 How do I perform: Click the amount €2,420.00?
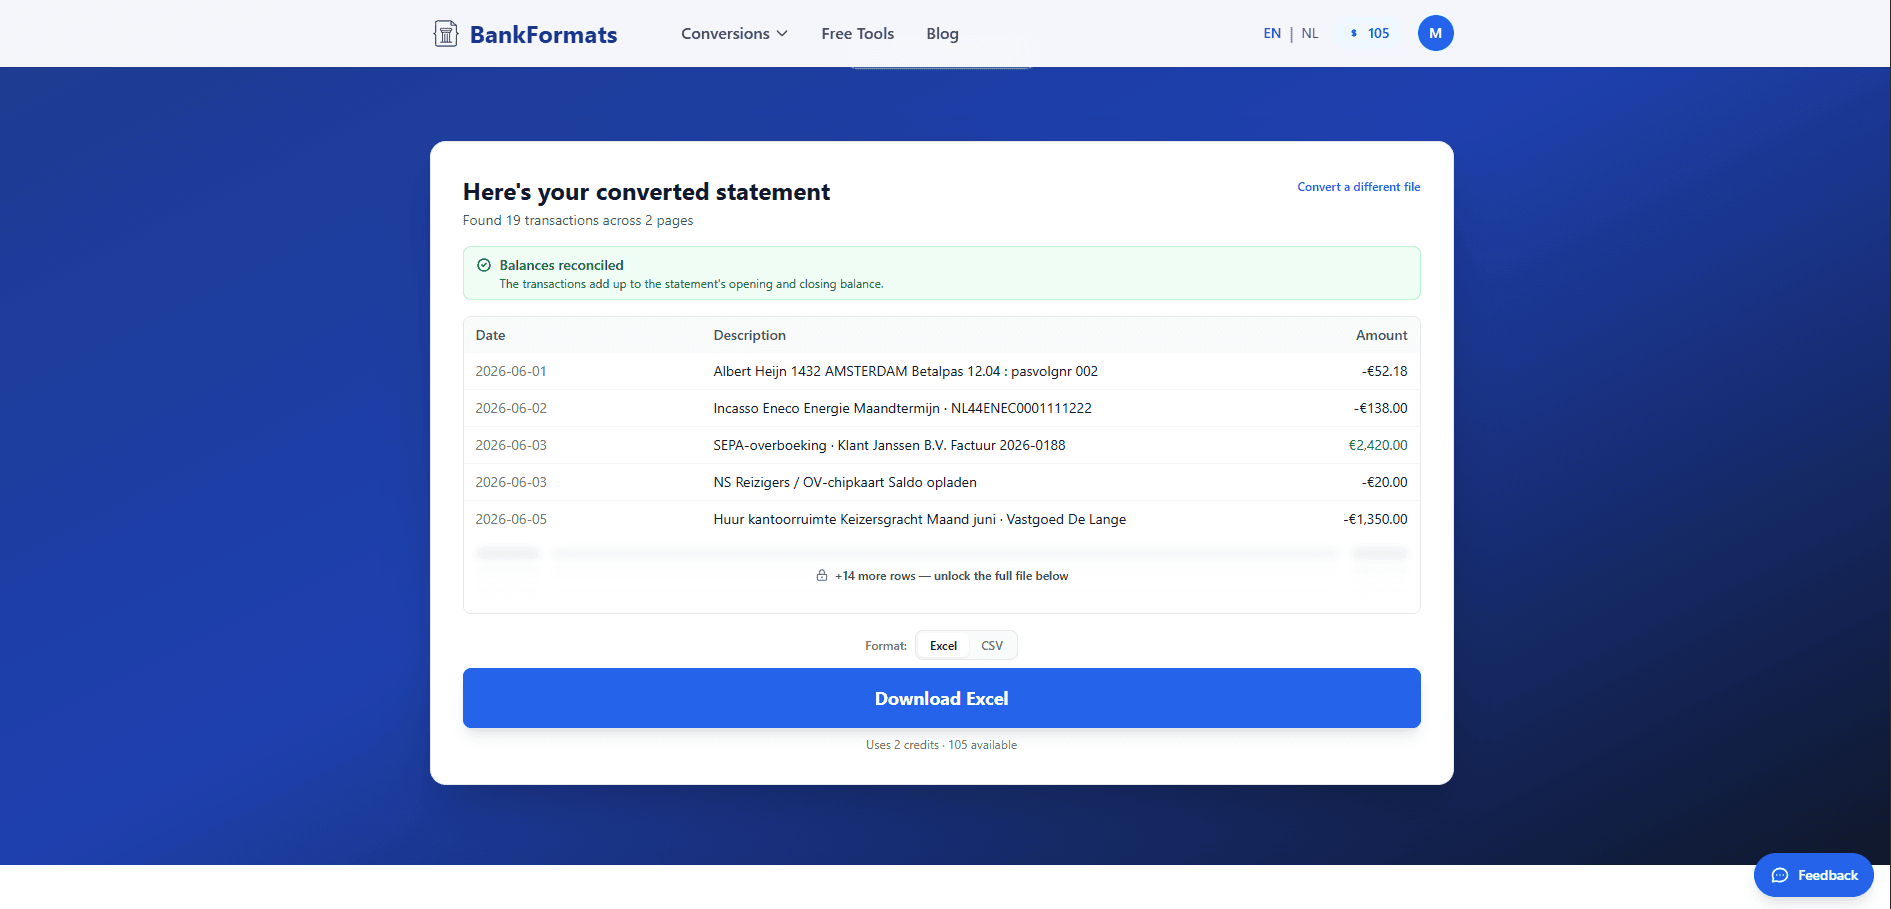pos(1378,445)
